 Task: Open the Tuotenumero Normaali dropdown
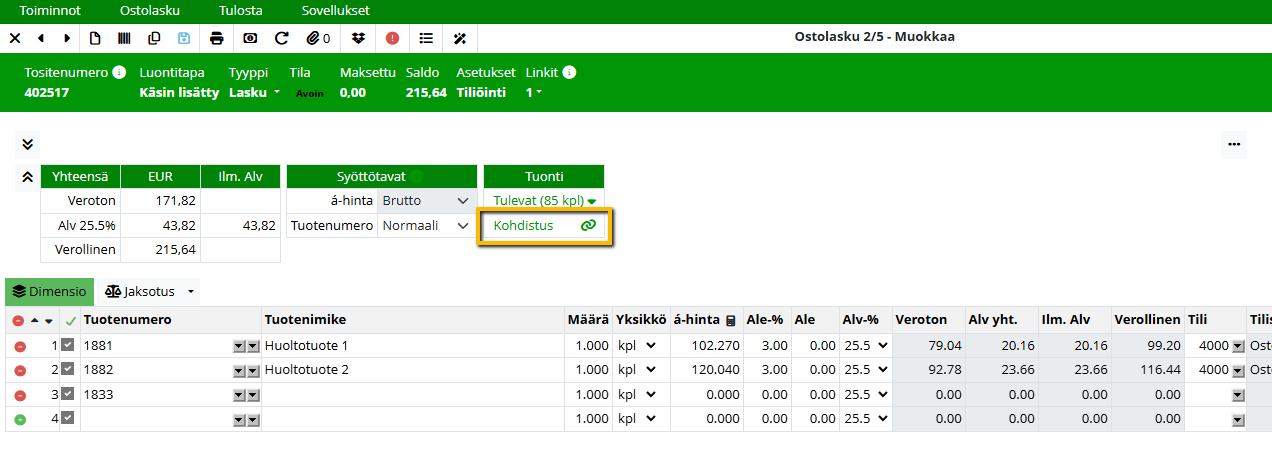pos(425,226)
